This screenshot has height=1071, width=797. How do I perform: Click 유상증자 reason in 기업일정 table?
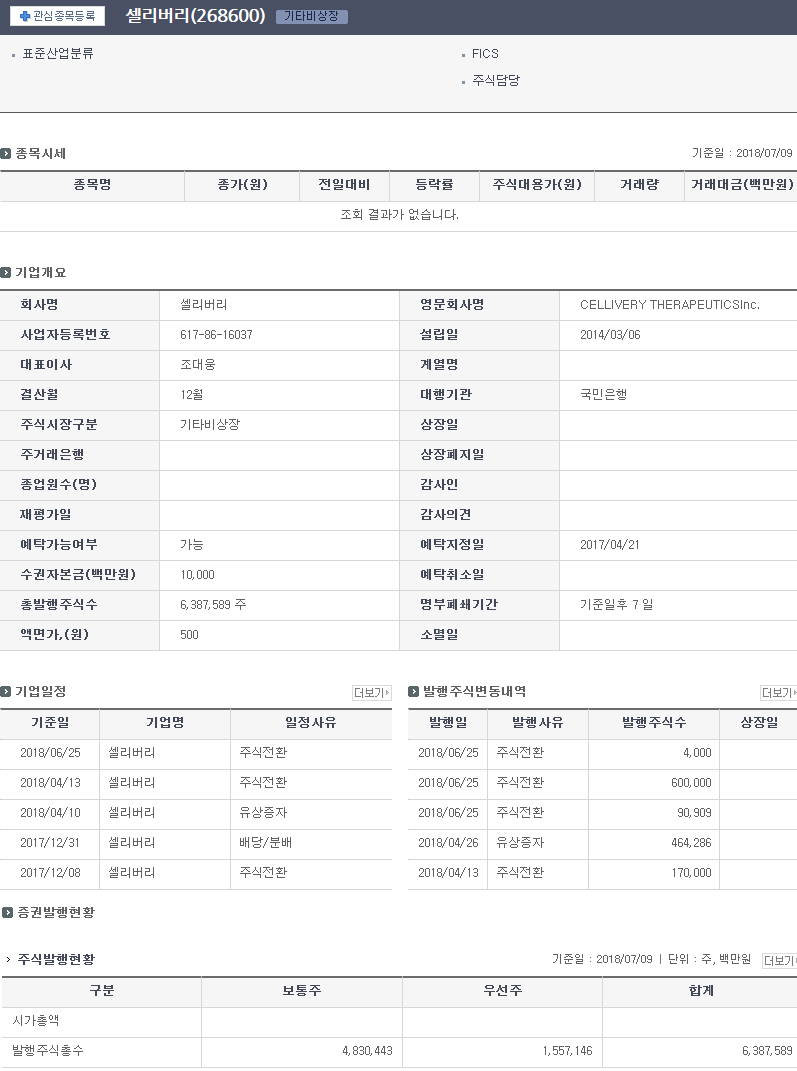[x=263, y=813]
